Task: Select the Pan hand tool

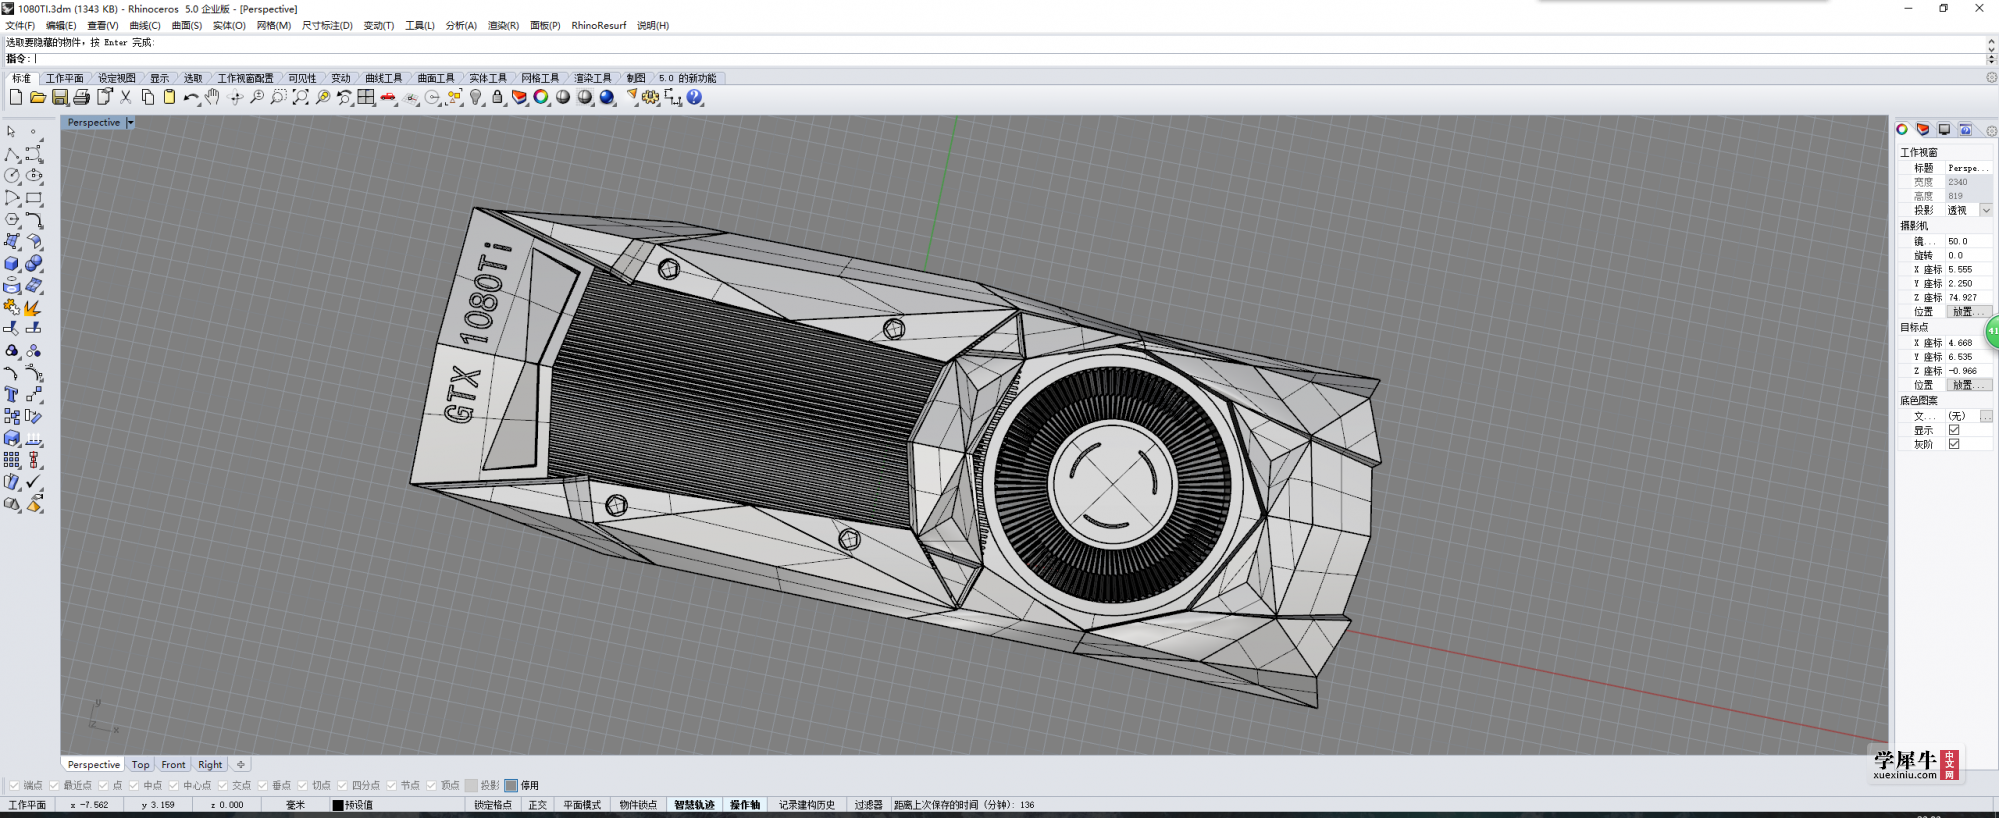Action: pos(212,97)
